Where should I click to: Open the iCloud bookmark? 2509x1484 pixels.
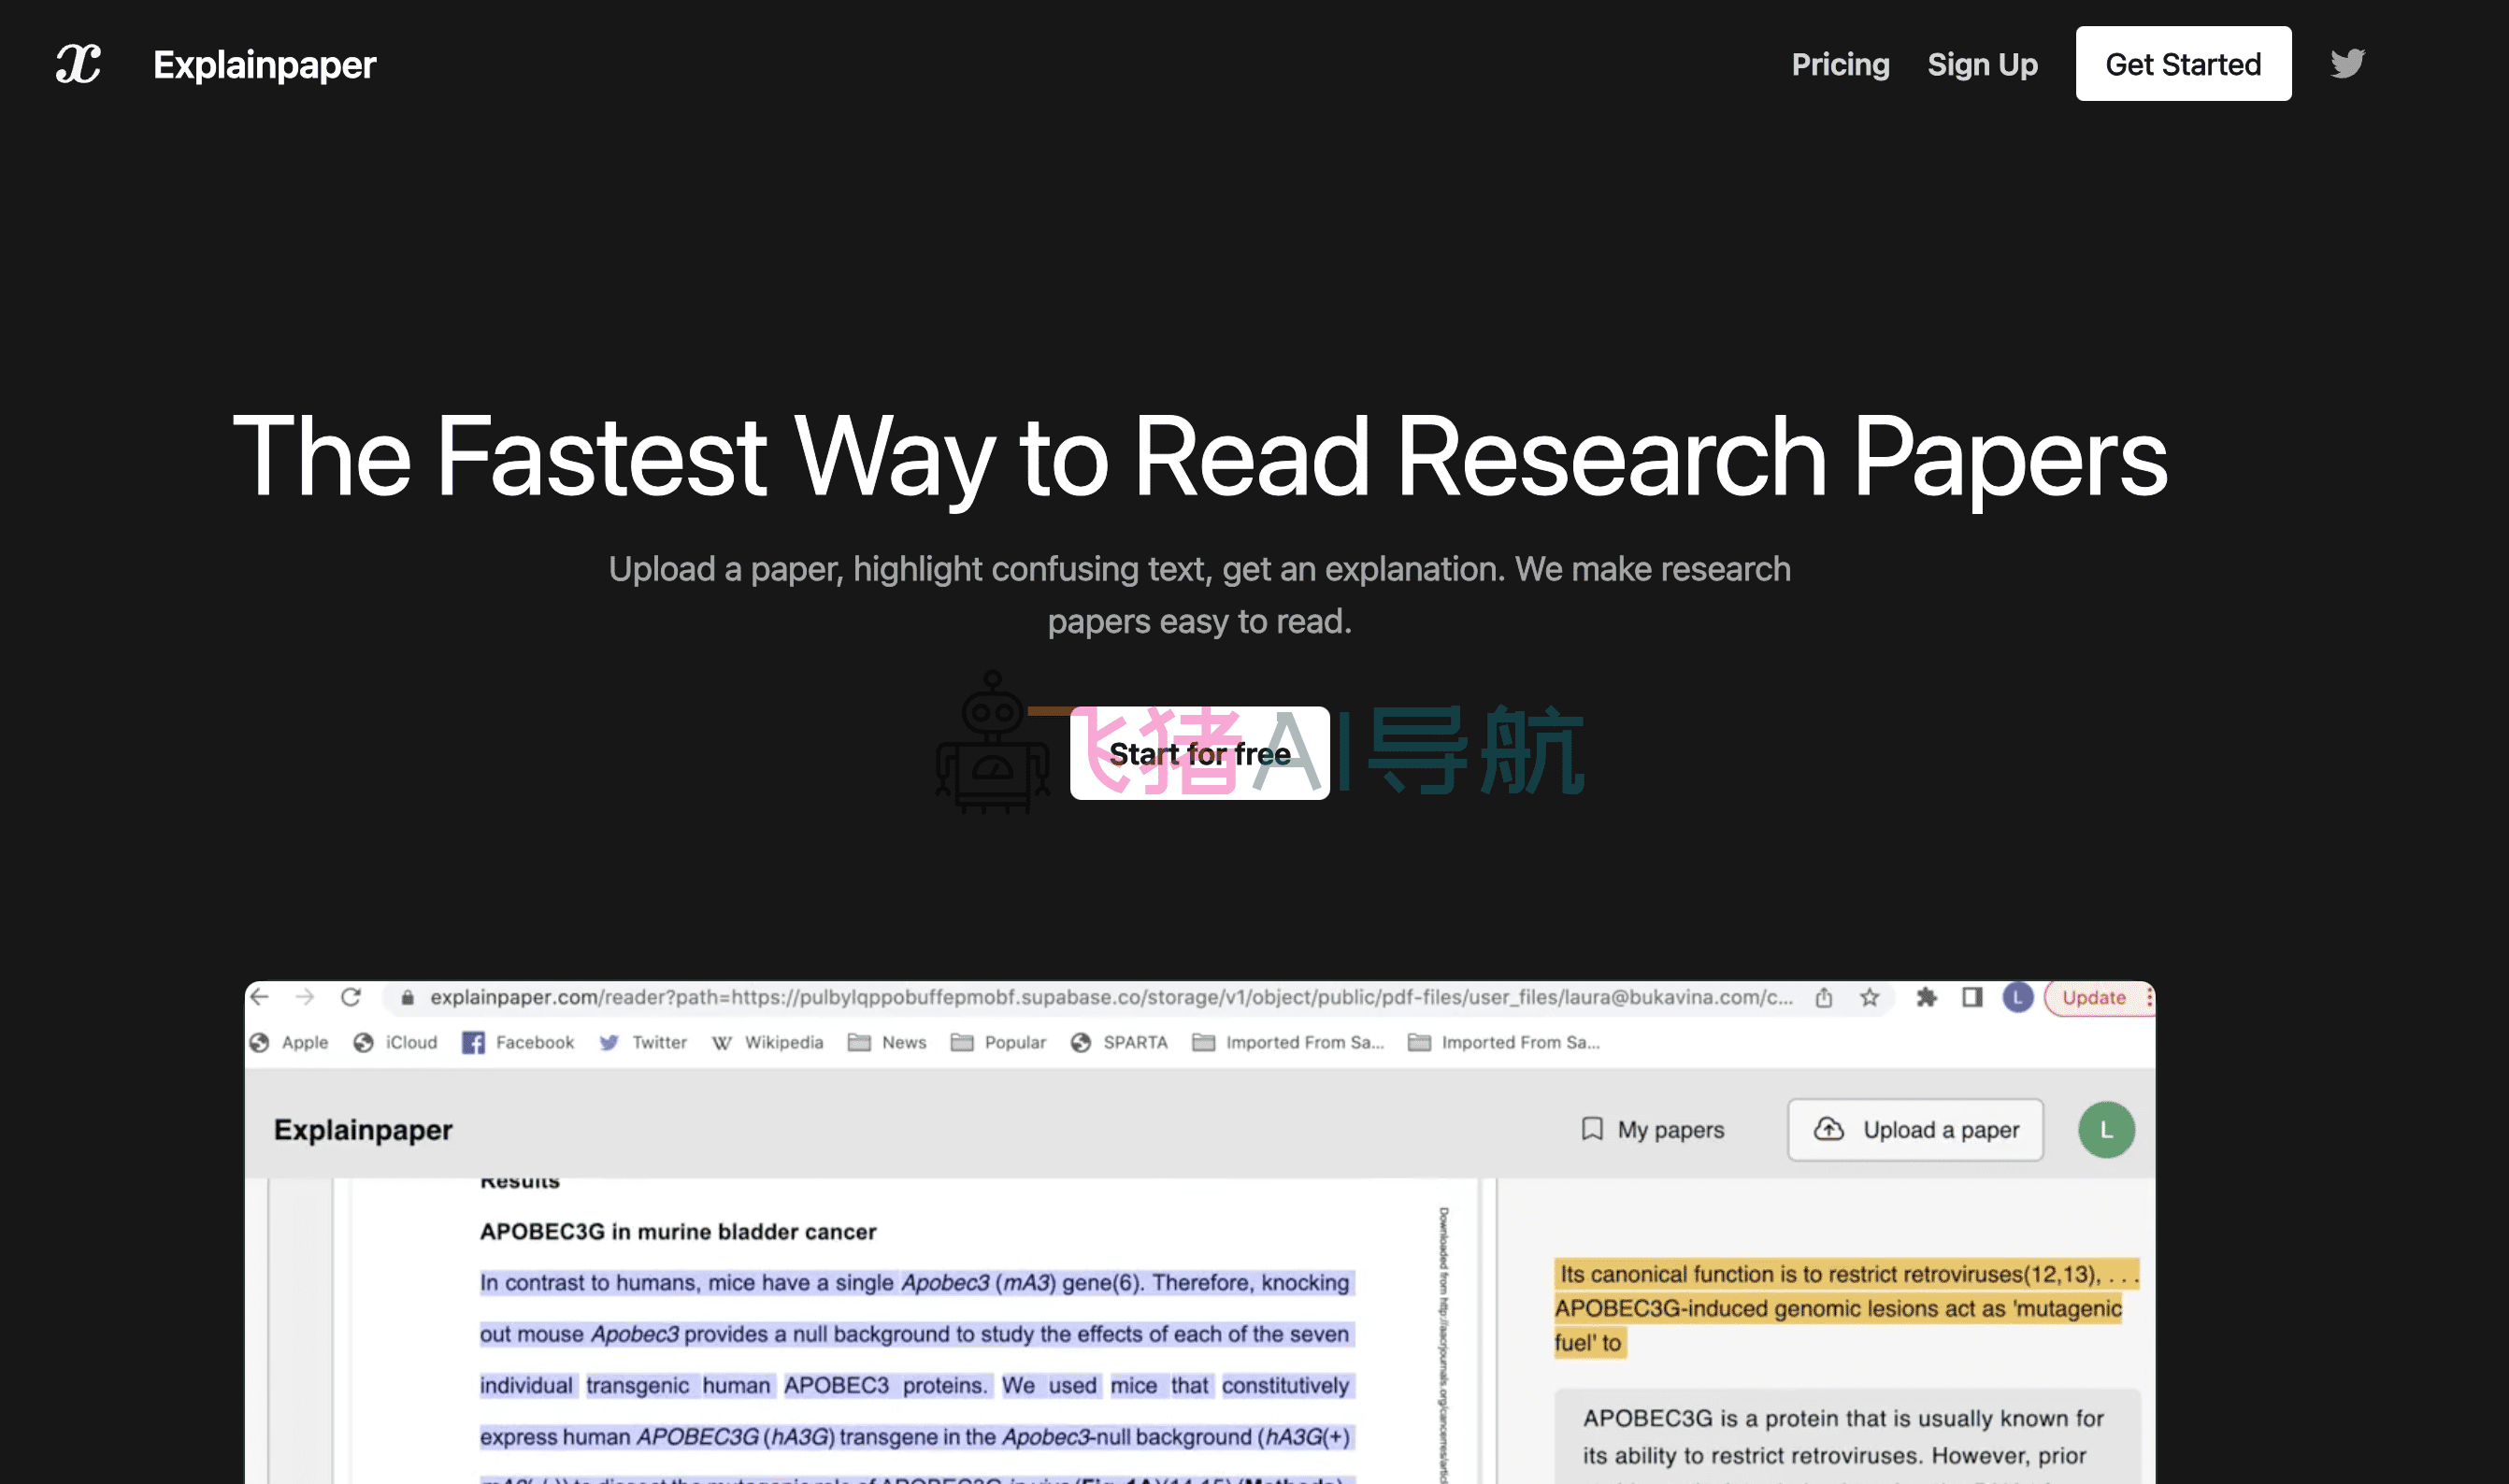tap(396, 1042)
